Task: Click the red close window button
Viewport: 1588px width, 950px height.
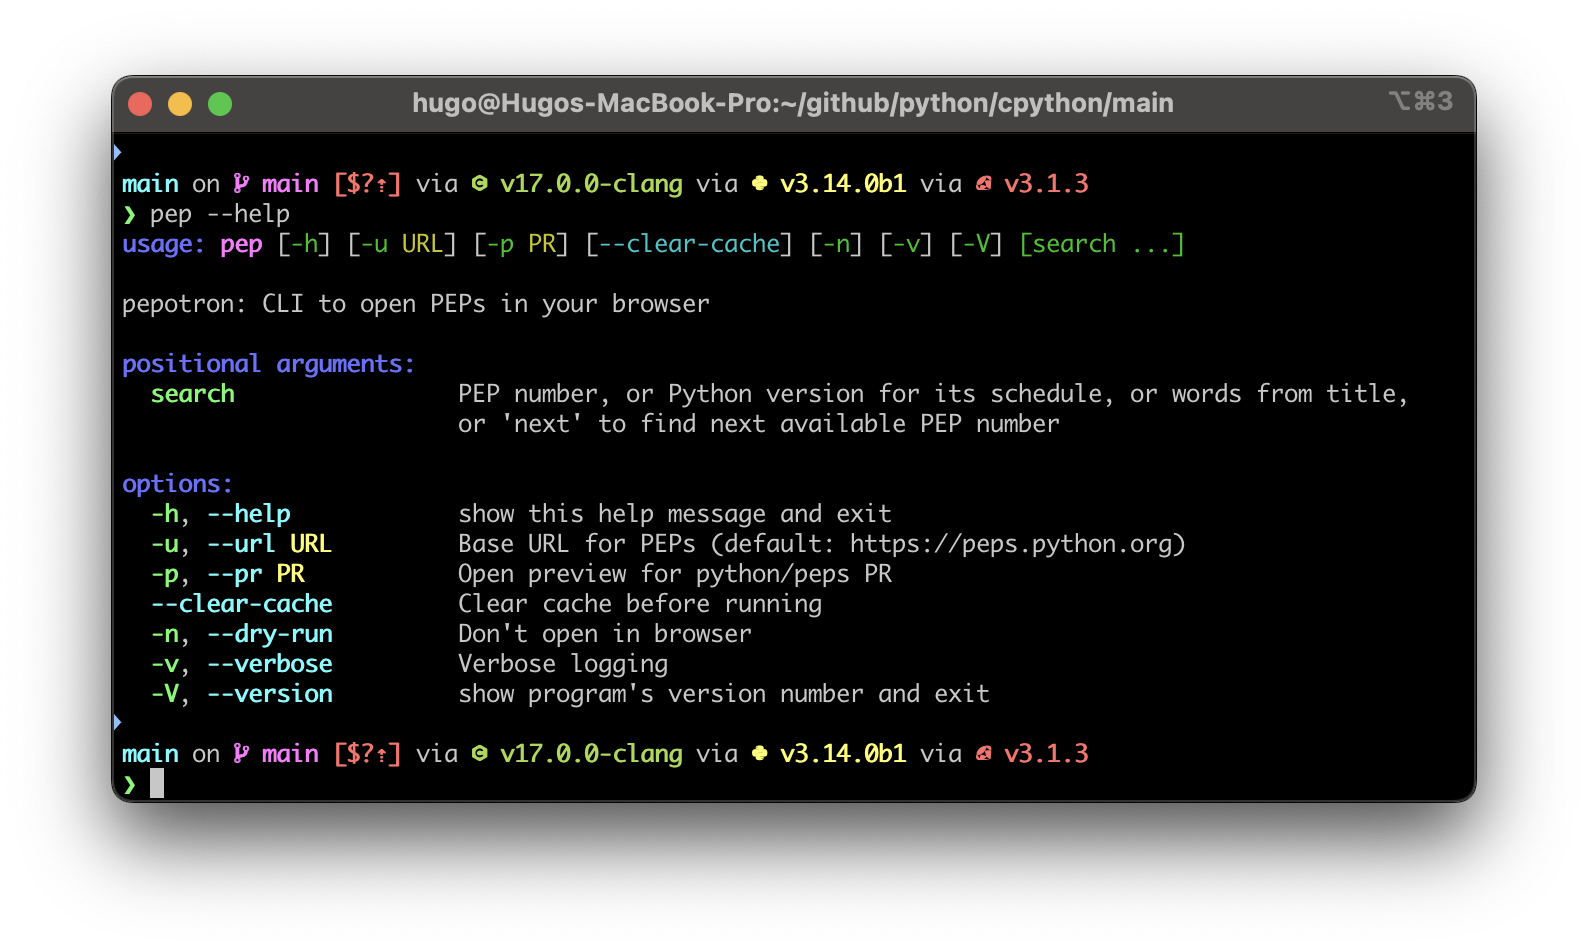Action: point(140,104)
